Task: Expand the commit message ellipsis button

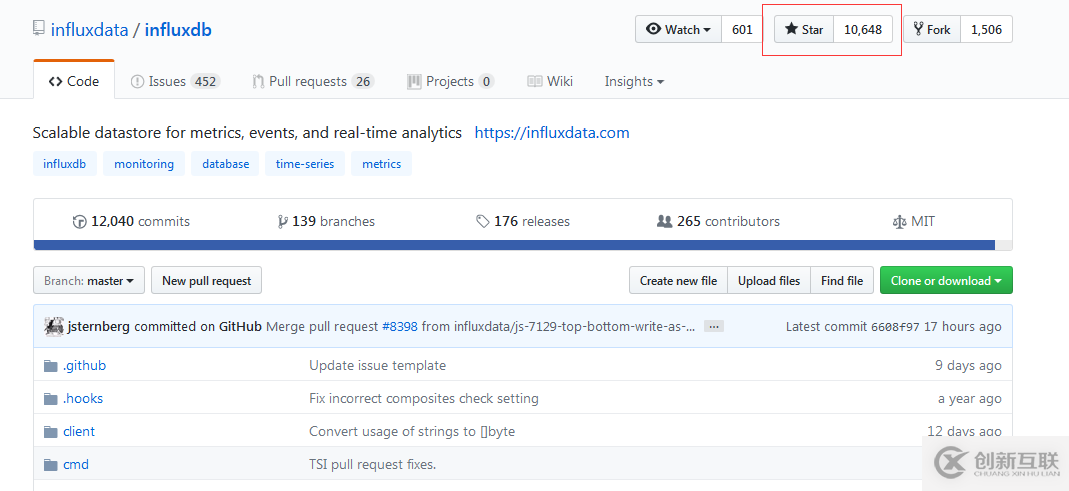Action: tap(713, 327)
